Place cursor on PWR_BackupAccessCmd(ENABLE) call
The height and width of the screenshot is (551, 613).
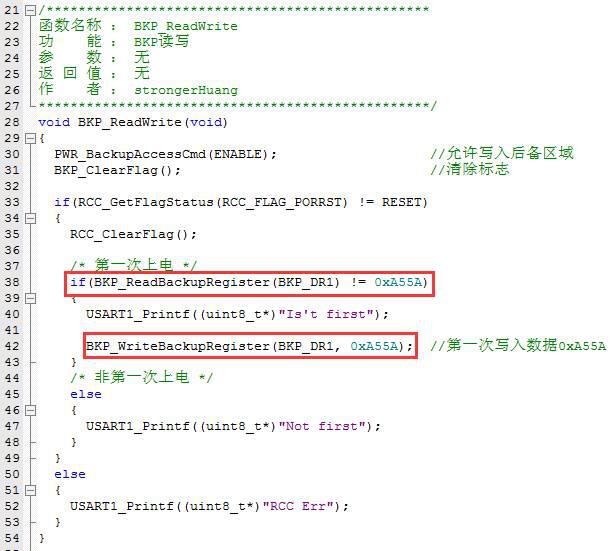(x=165, y=154)
